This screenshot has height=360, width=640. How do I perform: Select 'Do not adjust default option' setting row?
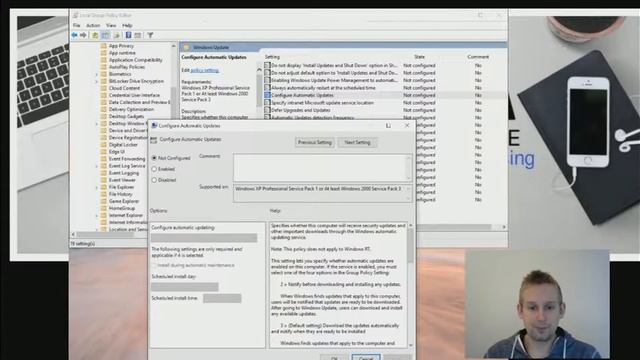(335, 73)
